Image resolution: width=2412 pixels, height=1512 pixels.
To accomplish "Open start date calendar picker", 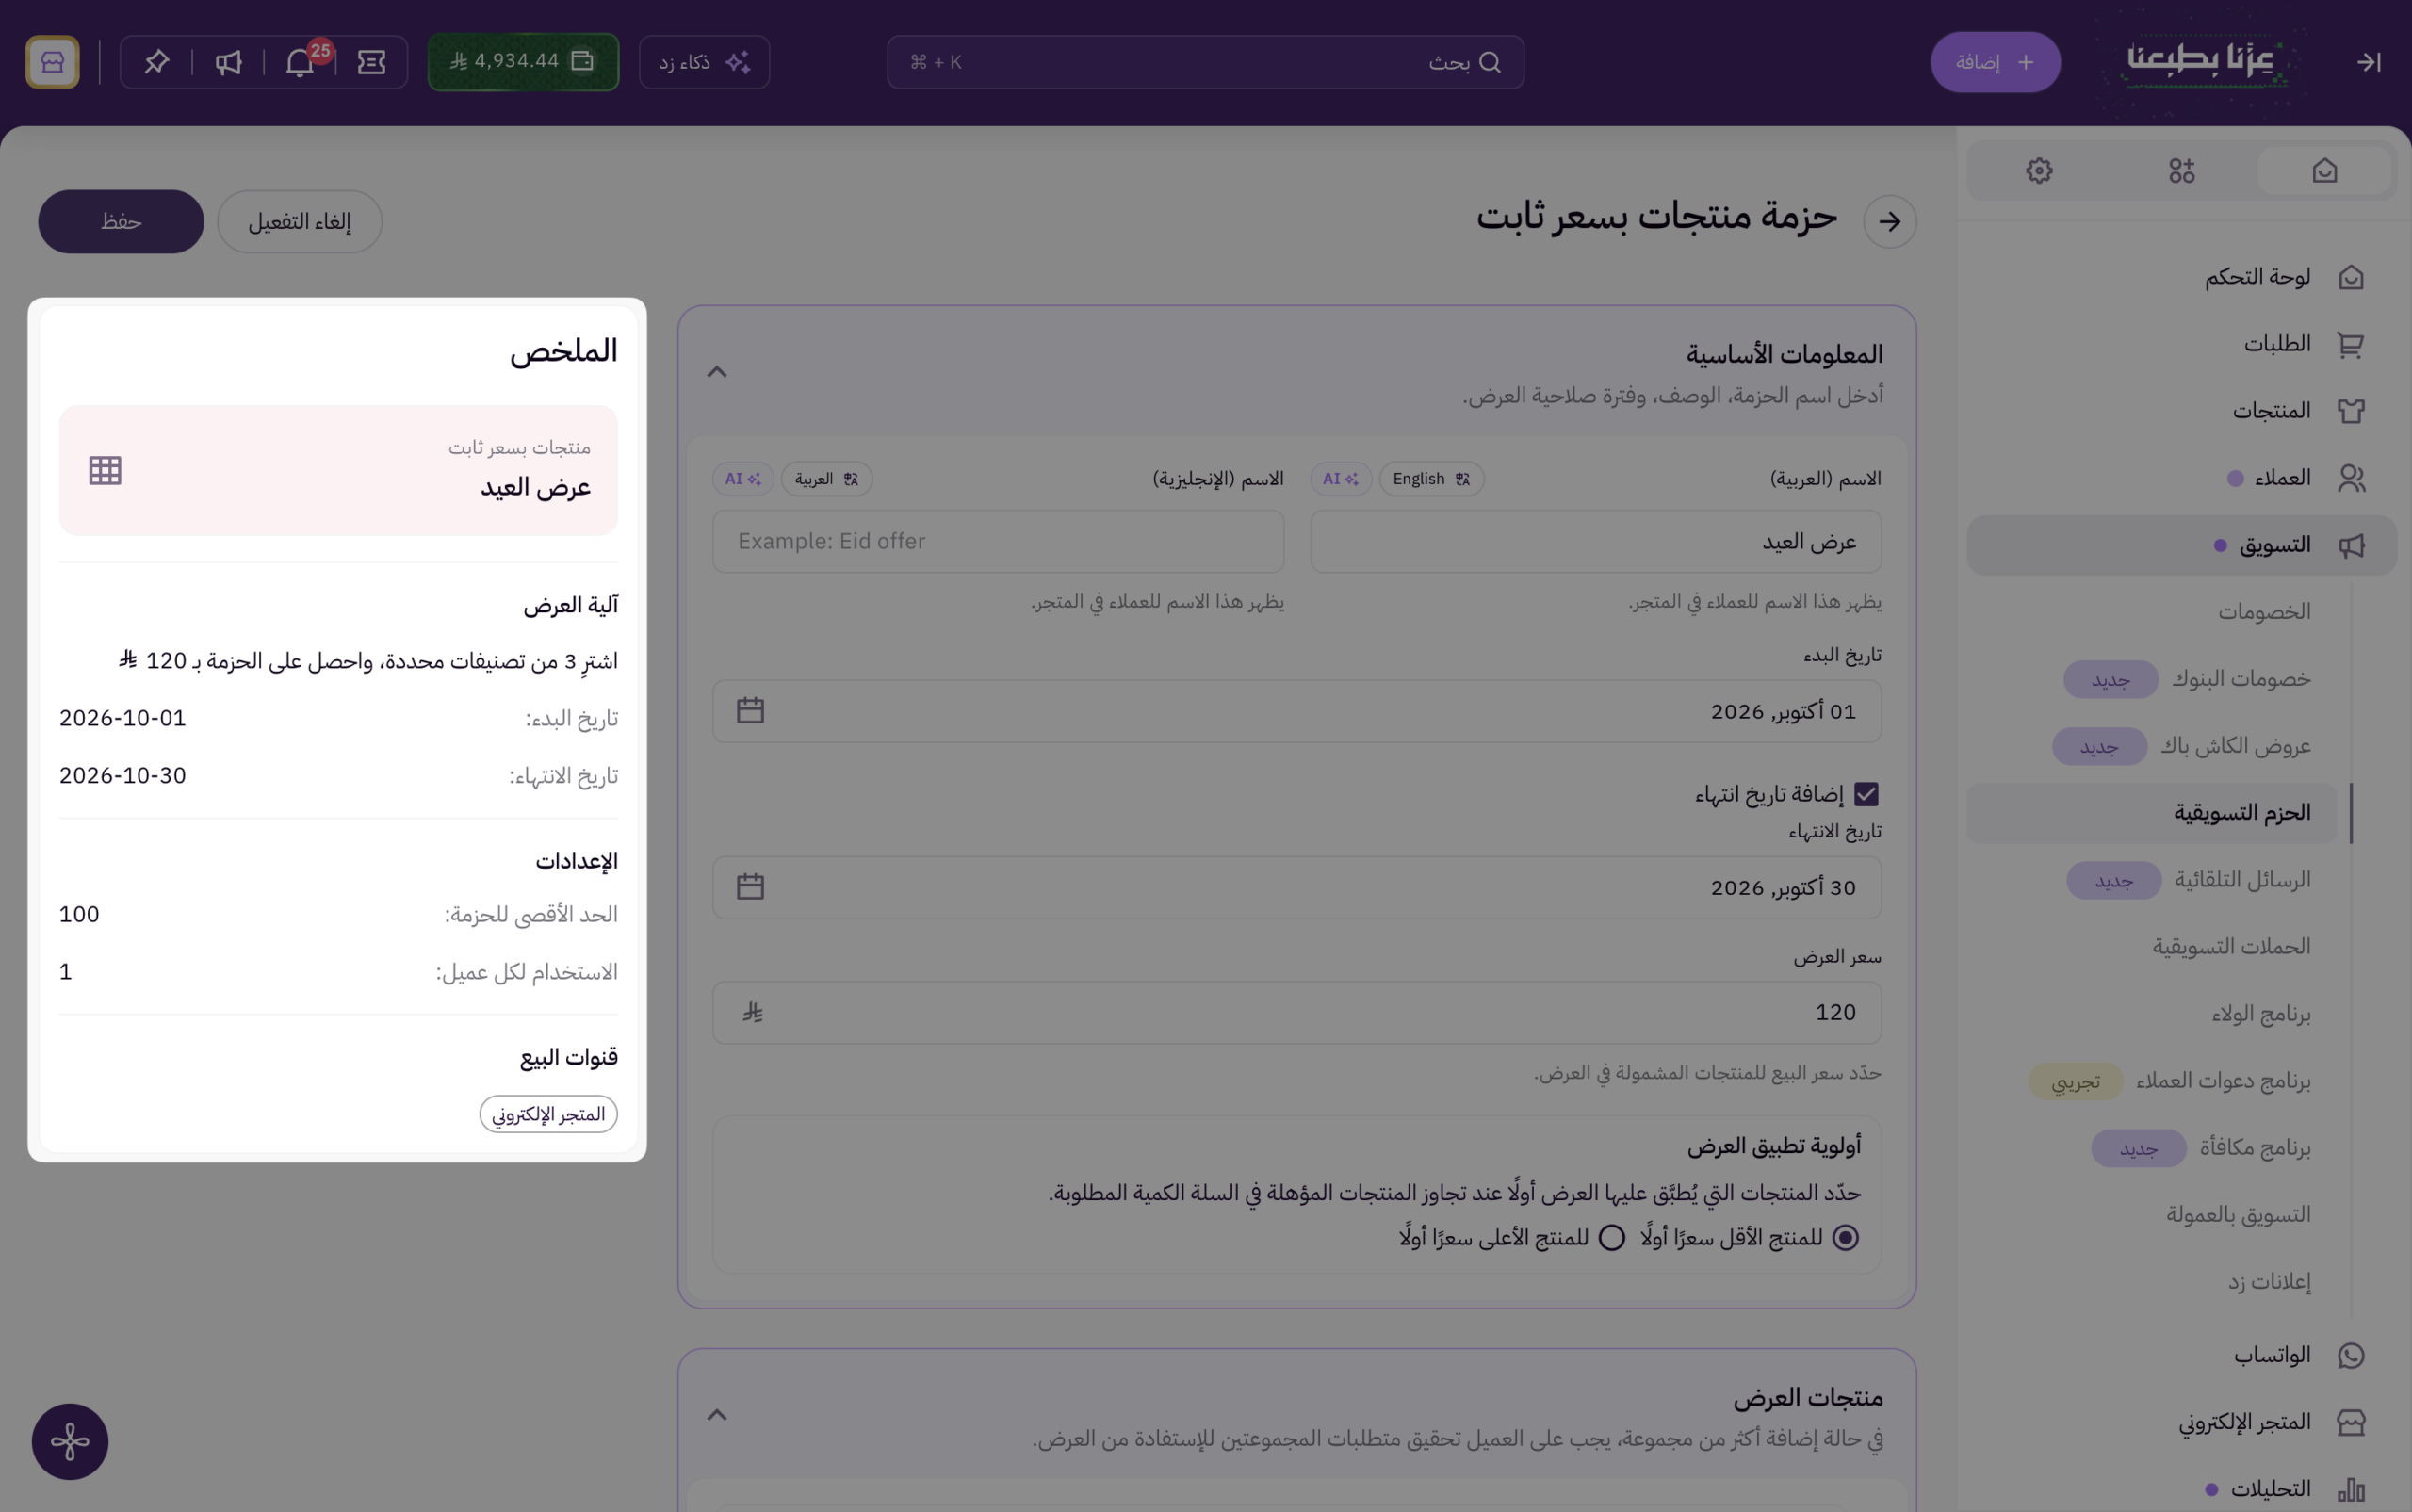I will coord(750,711).
